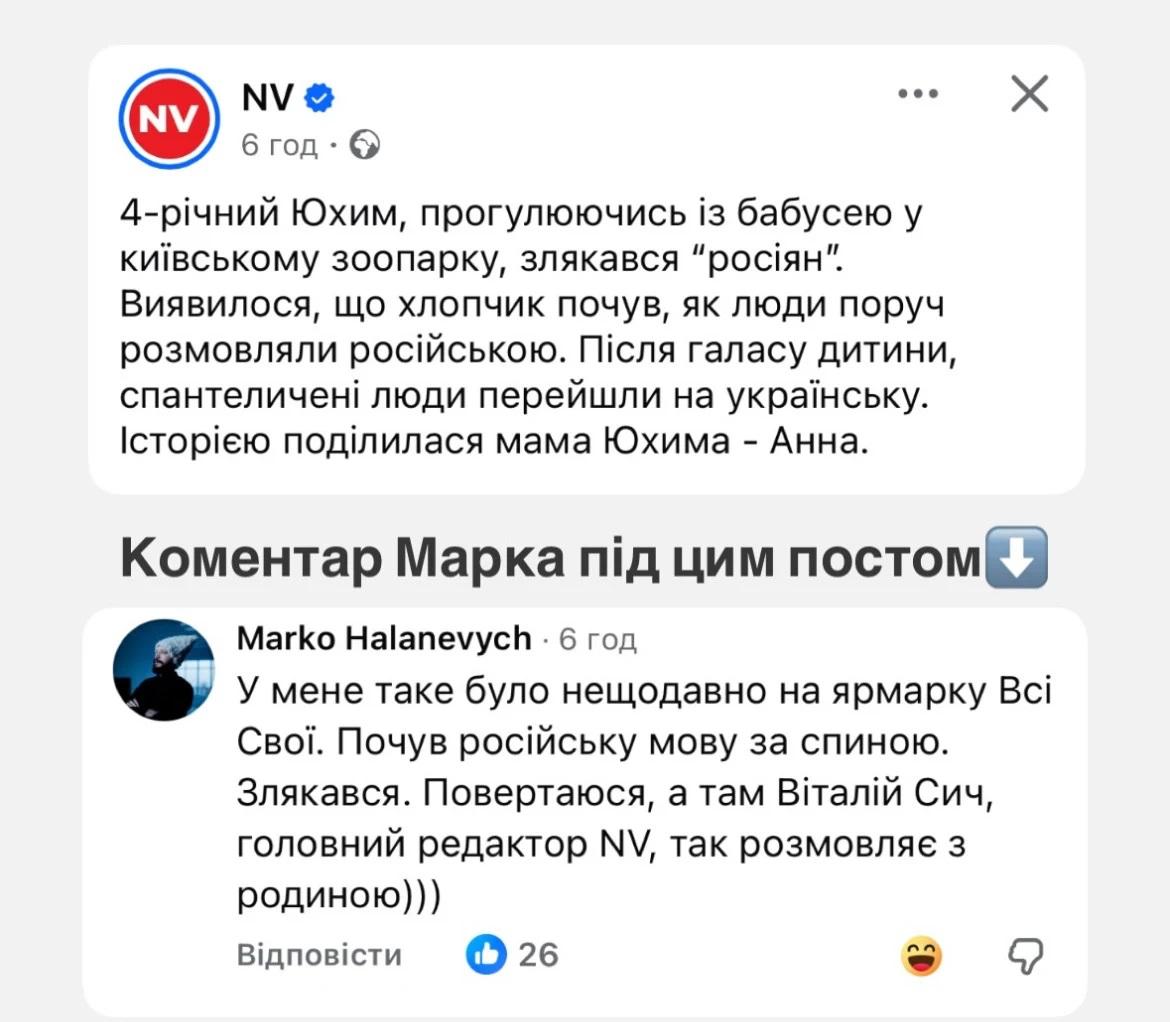Click the comment's "6 год" timestamp
Image resolution: width=1170 pixels, height=1022 pixels.
tap(597, 639)
